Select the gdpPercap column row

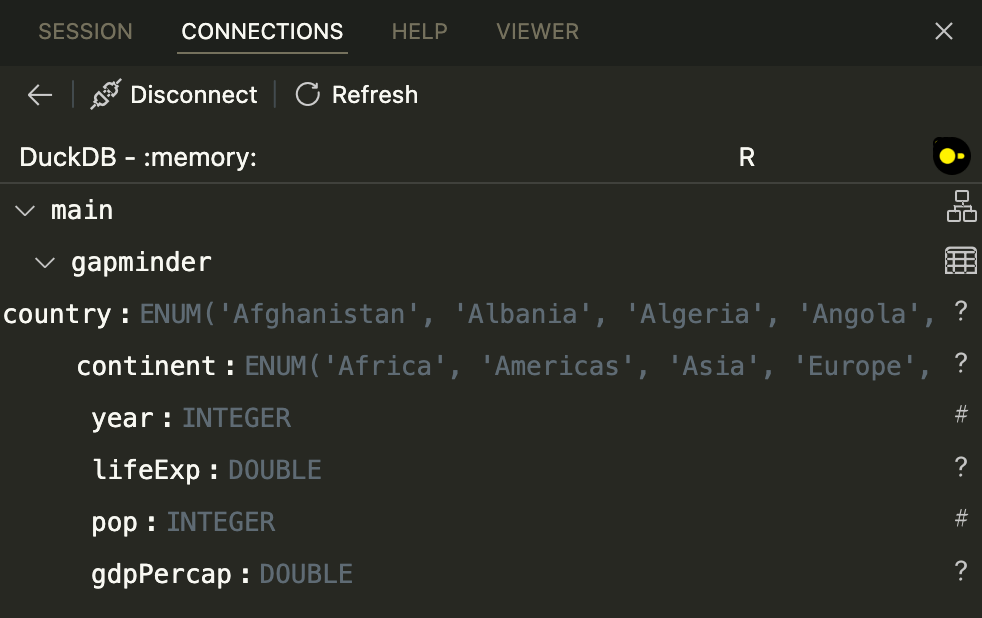491,574
